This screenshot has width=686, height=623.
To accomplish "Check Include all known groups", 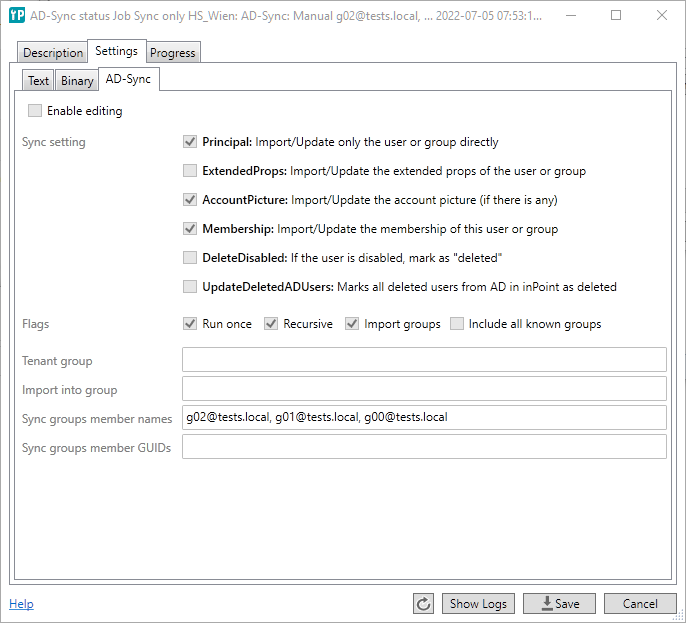I will click(x=457, y=324).
